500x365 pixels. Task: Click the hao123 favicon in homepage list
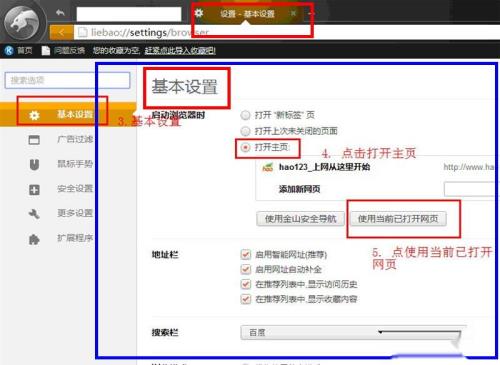tap(268, 167)
